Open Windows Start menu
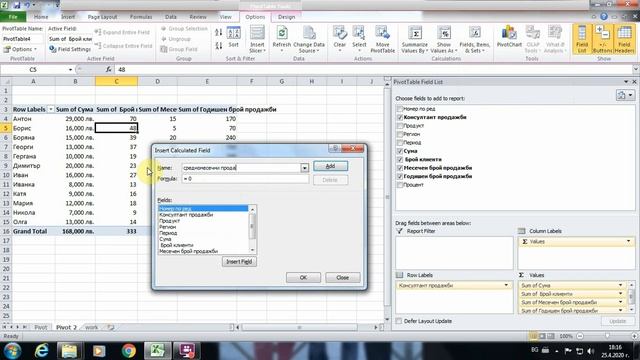This screenshot has width=640, height=360. [12, 351]
